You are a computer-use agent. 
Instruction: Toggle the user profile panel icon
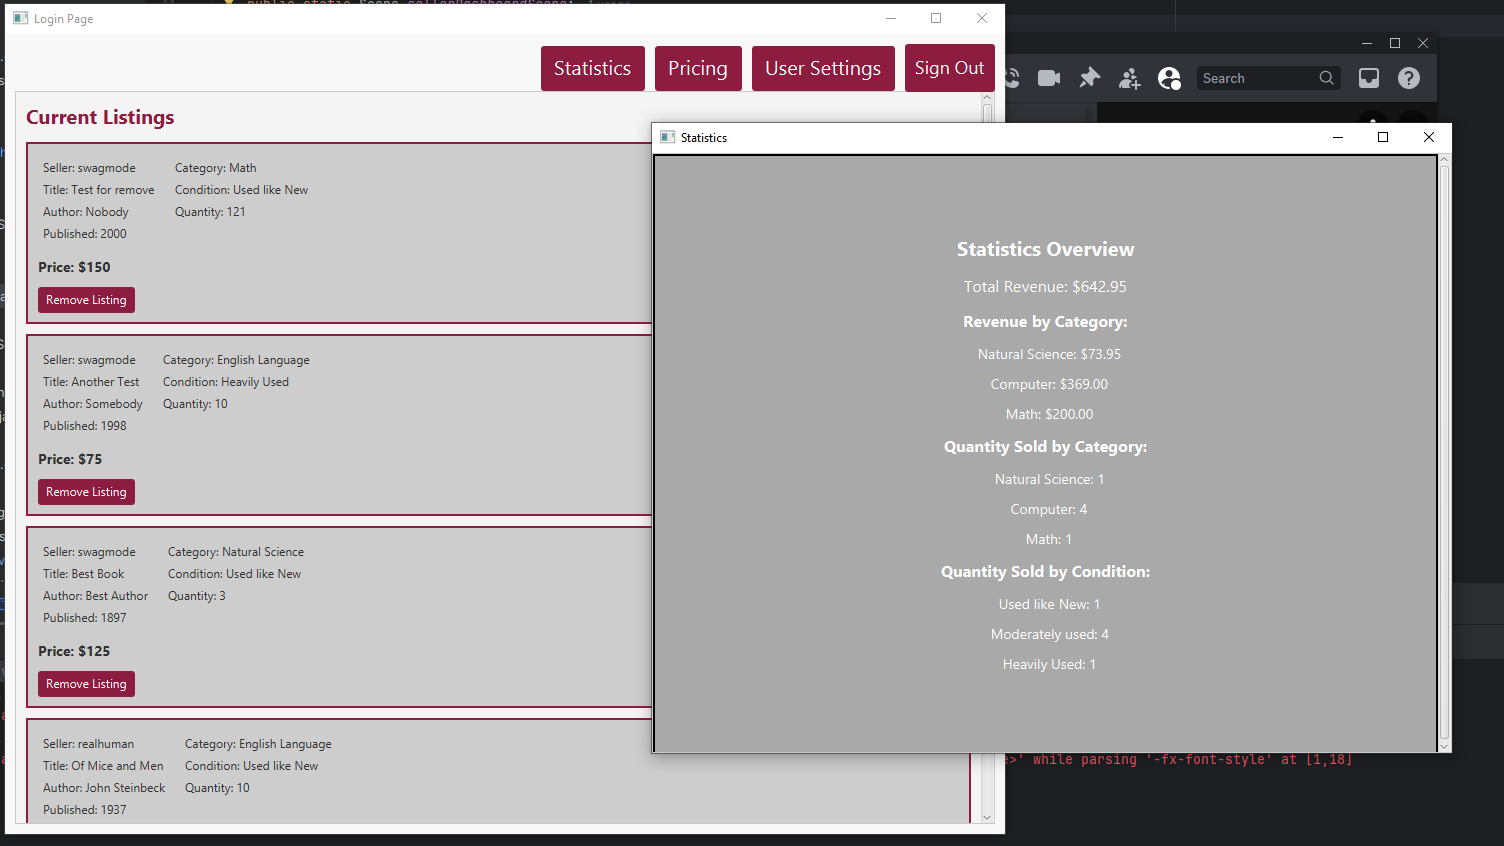(x=1169, y=78)
